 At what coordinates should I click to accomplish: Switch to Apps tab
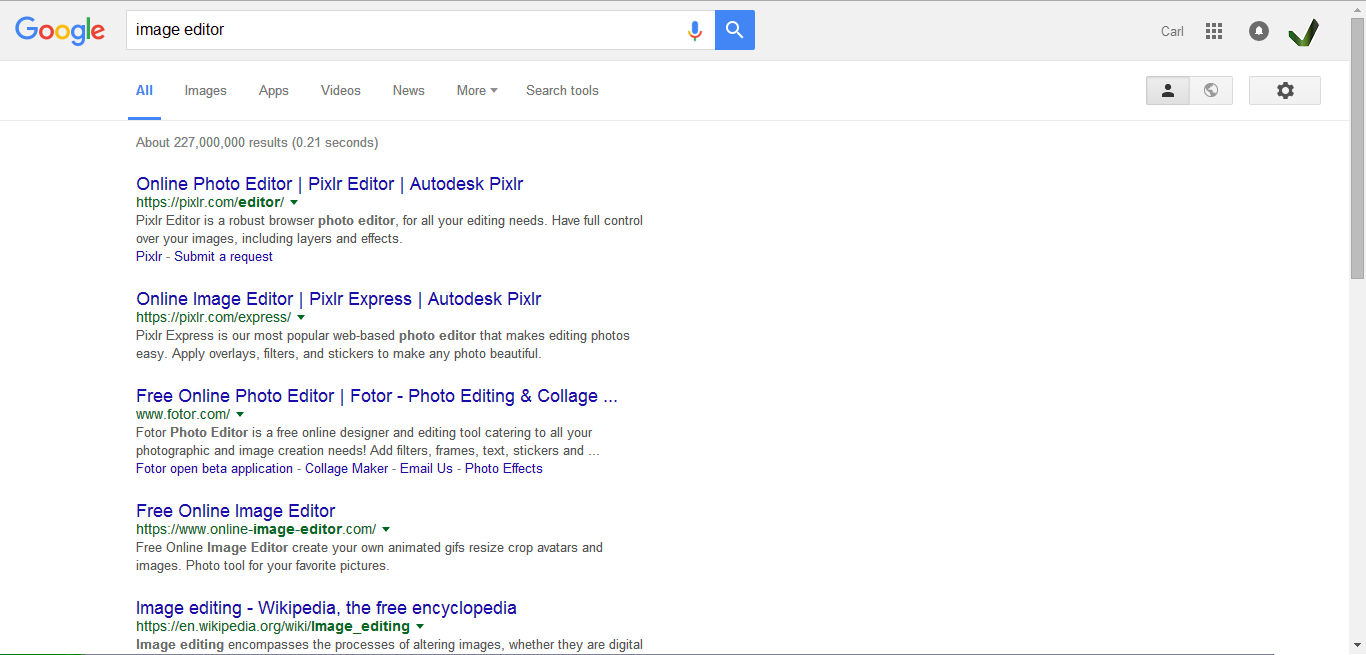coord(273,90)
